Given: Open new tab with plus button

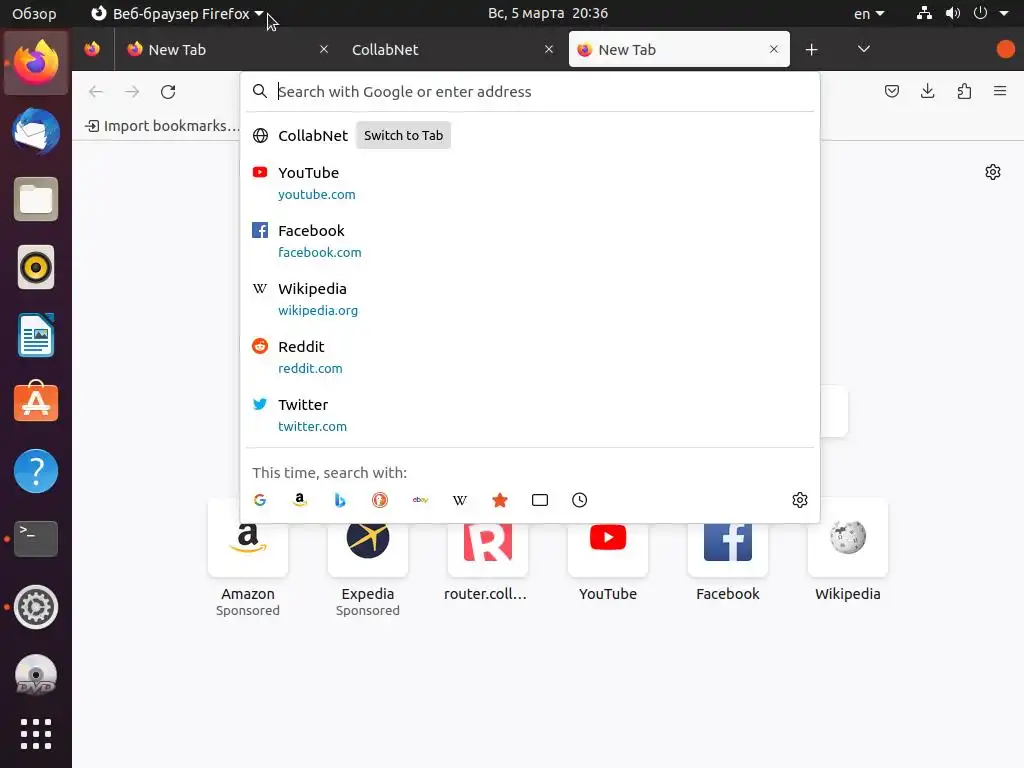Looking at the screenshot, I should (x=811, y=50).
